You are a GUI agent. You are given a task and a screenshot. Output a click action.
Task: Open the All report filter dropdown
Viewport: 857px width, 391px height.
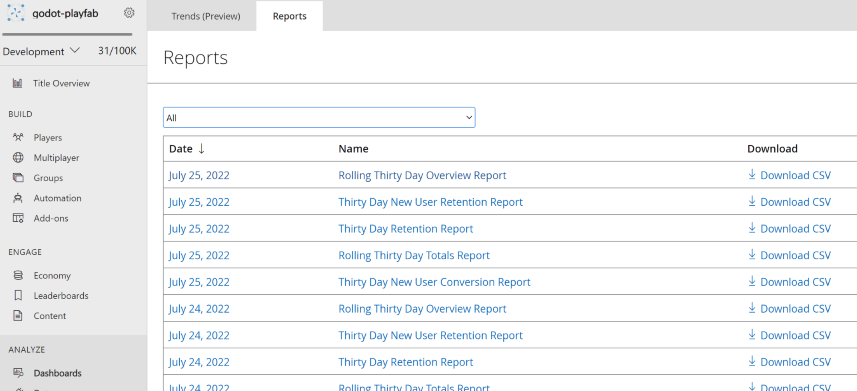[x=319, y=118]
